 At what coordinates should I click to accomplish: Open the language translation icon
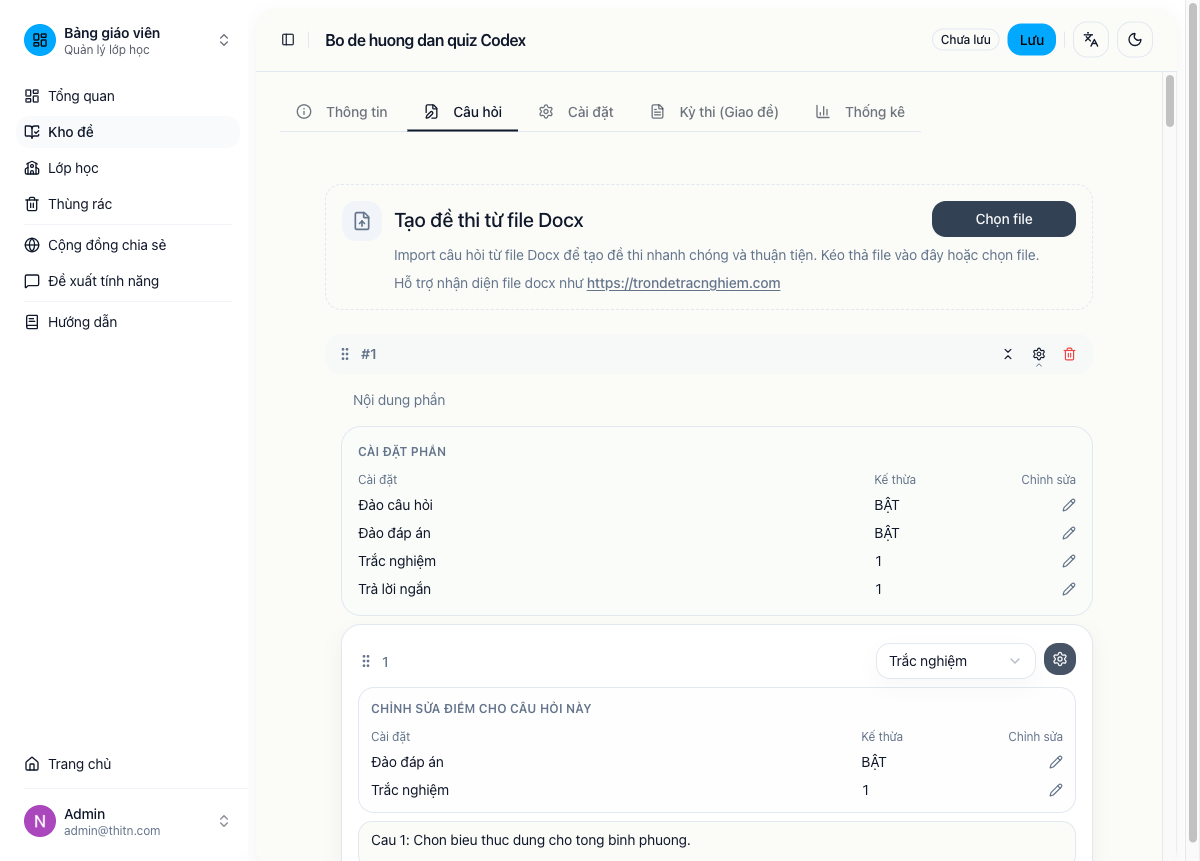point(1091,40)
